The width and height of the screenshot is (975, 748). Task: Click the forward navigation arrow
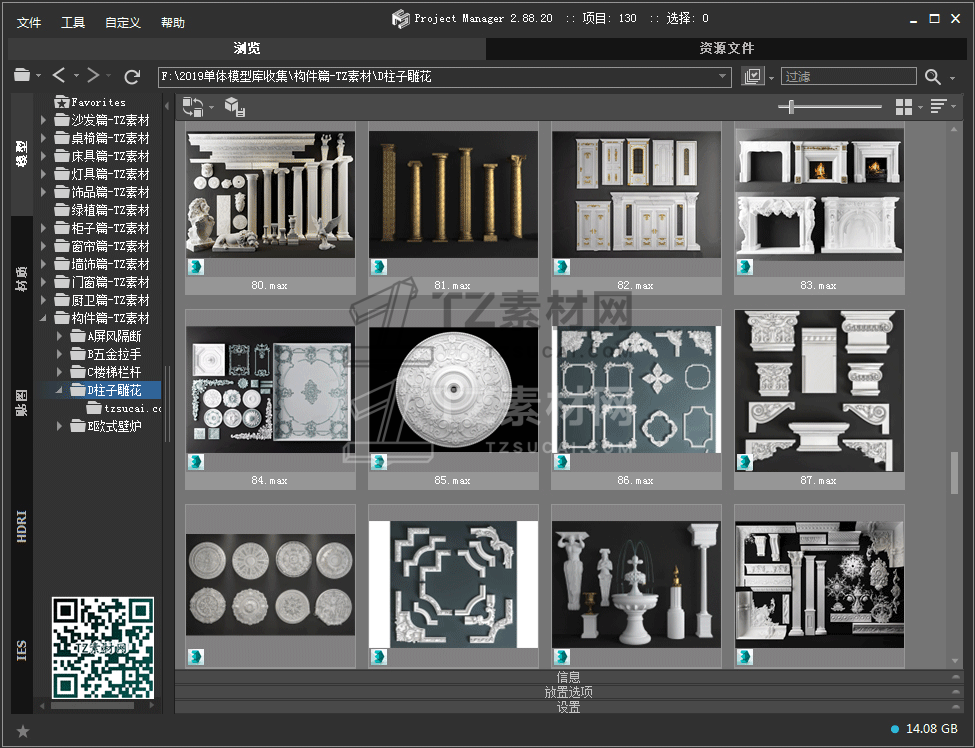(x=92, y=76)
